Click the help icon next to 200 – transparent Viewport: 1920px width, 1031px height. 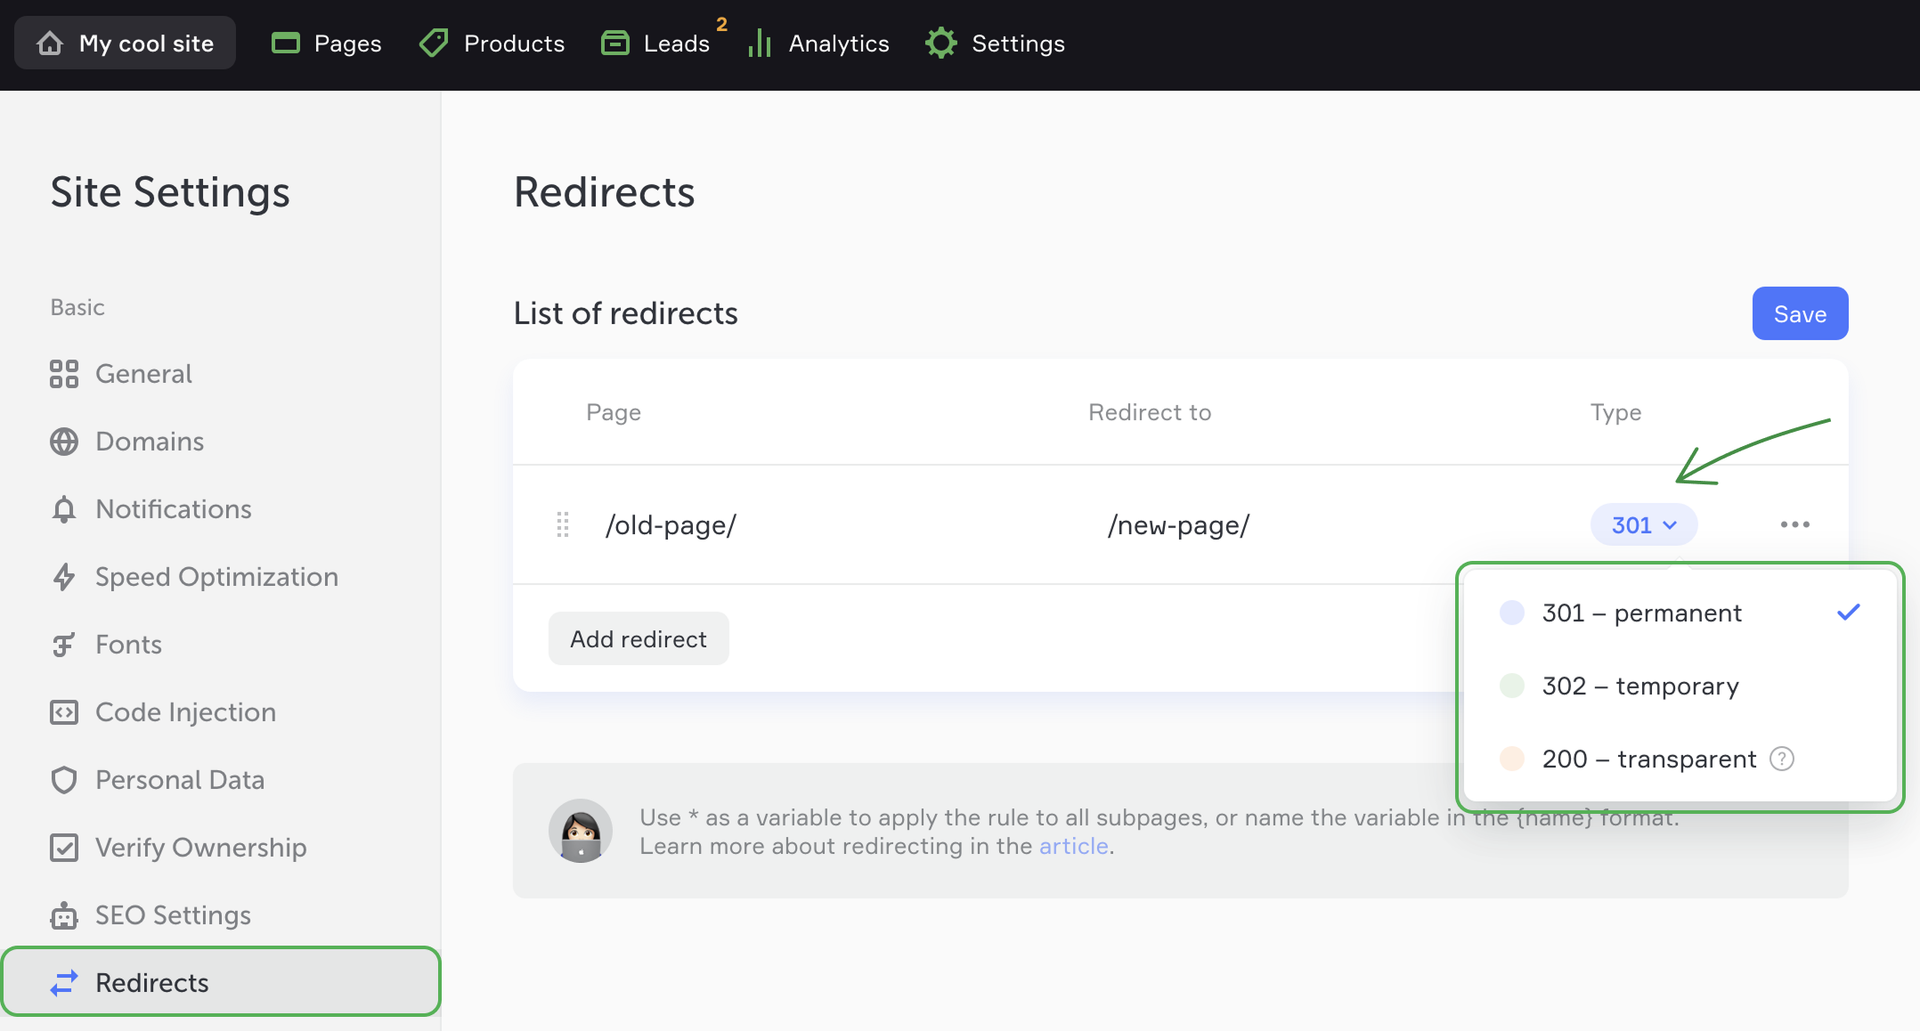point(1781,759)
